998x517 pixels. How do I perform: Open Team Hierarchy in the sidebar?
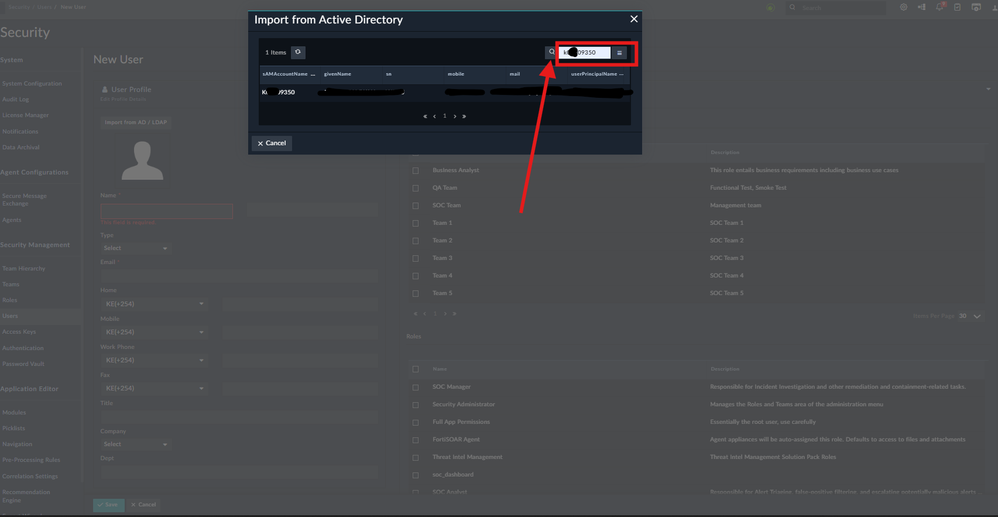click(x=24, y=269)
